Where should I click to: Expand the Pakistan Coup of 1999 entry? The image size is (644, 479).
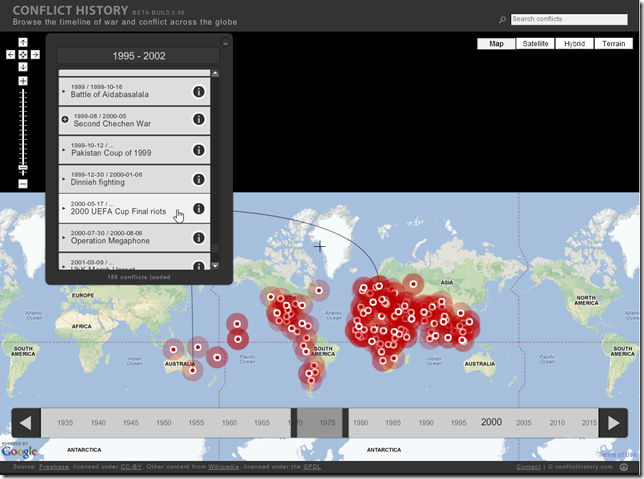(64, 150)
